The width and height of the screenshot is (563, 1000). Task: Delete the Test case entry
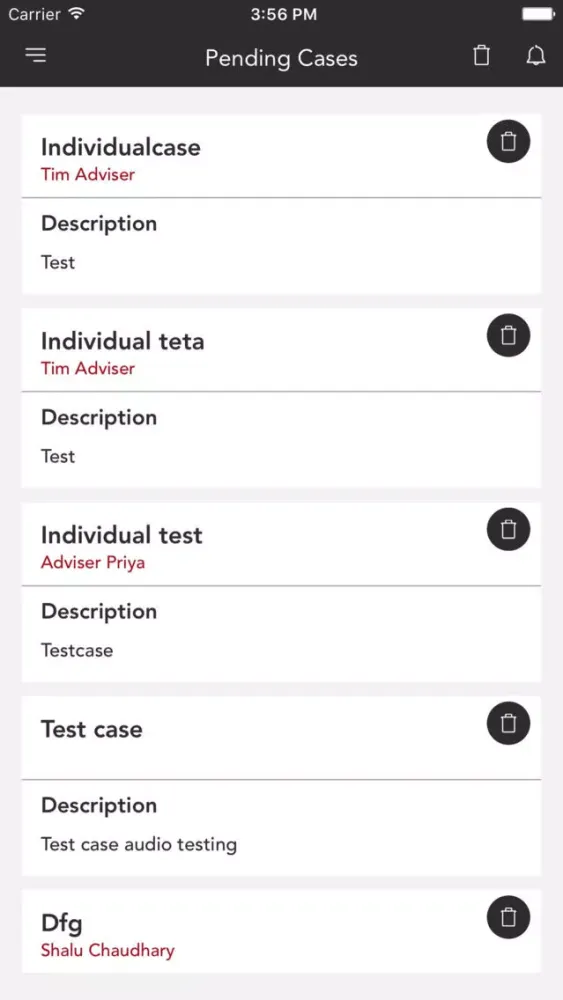[508, 723]
